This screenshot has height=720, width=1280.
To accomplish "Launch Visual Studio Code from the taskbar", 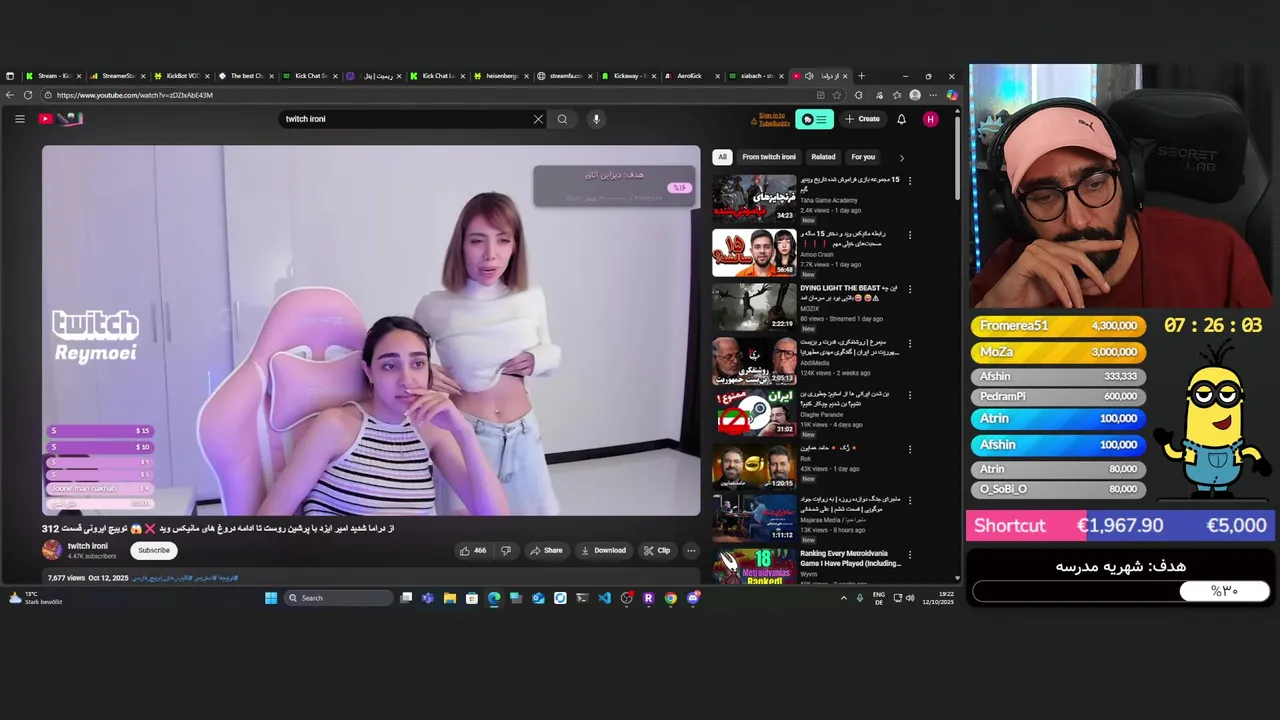I will tap(604, 598).
